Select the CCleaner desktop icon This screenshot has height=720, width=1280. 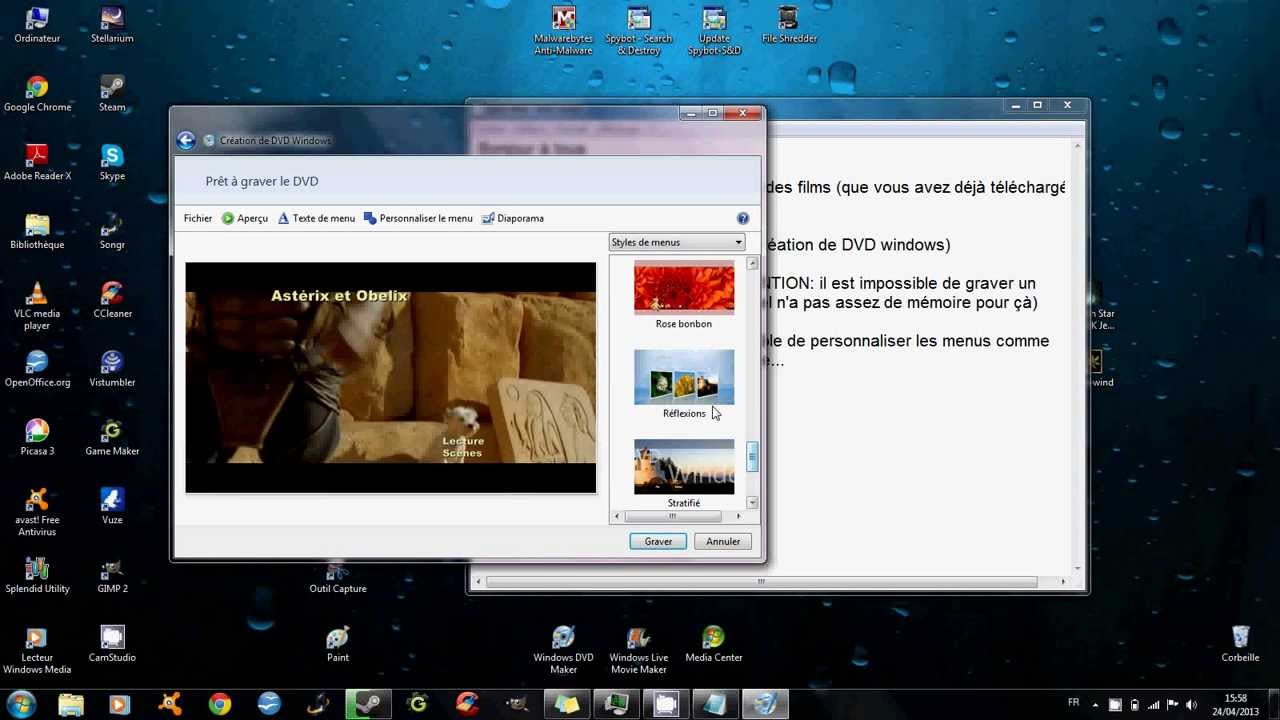(112, 301)
